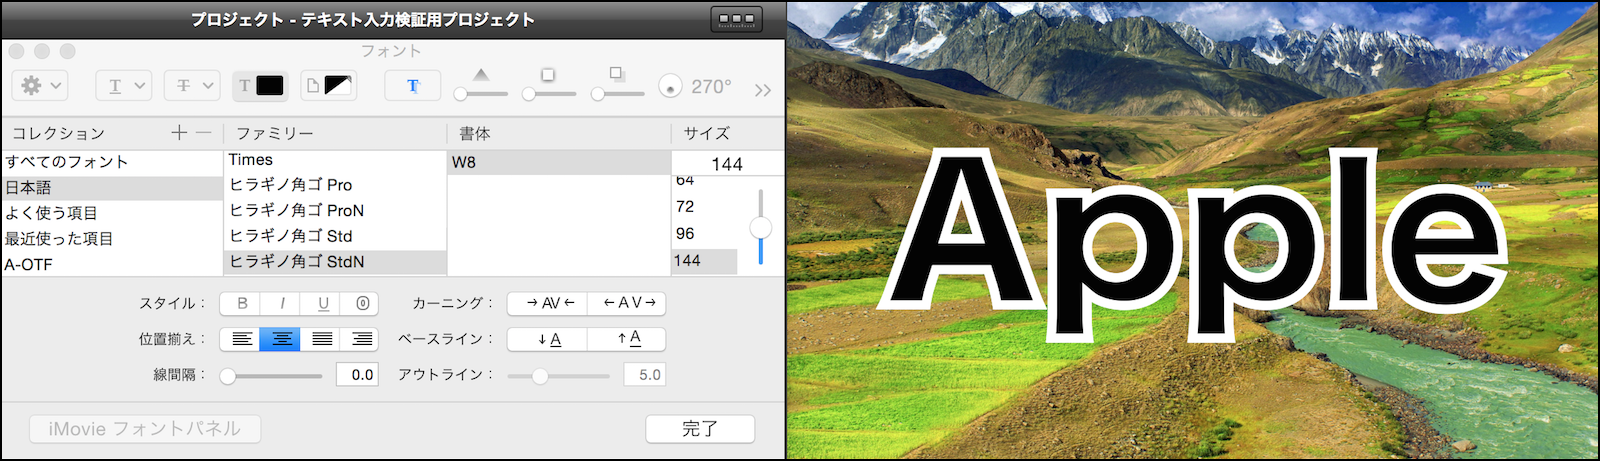Align text right
Viewport: 1600px width, 461px height.
coord(362,339)
